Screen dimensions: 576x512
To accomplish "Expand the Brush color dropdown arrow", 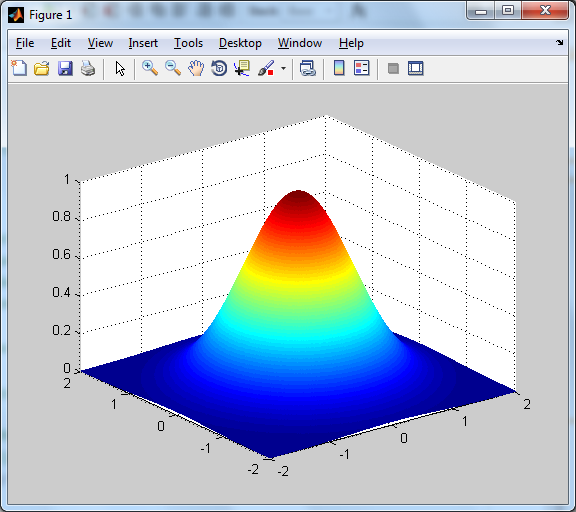I will point(283,68).
